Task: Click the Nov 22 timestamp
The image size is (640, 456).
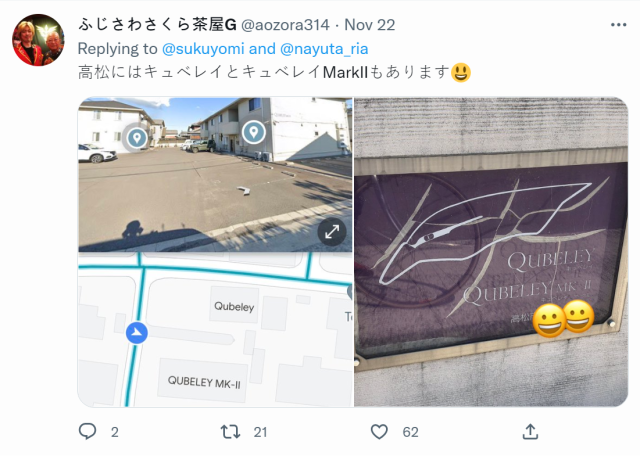Action: tap(370, 25)
